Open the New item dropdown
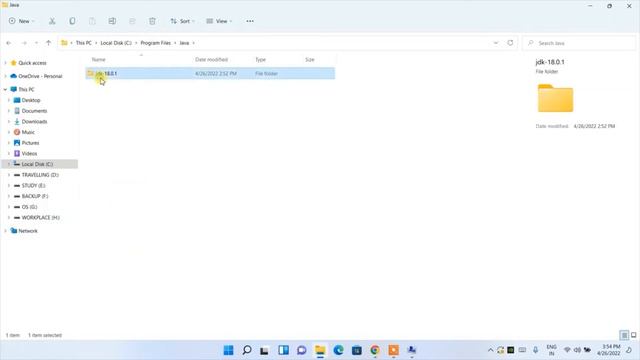The image size is (640, 360). coord(22,21)
